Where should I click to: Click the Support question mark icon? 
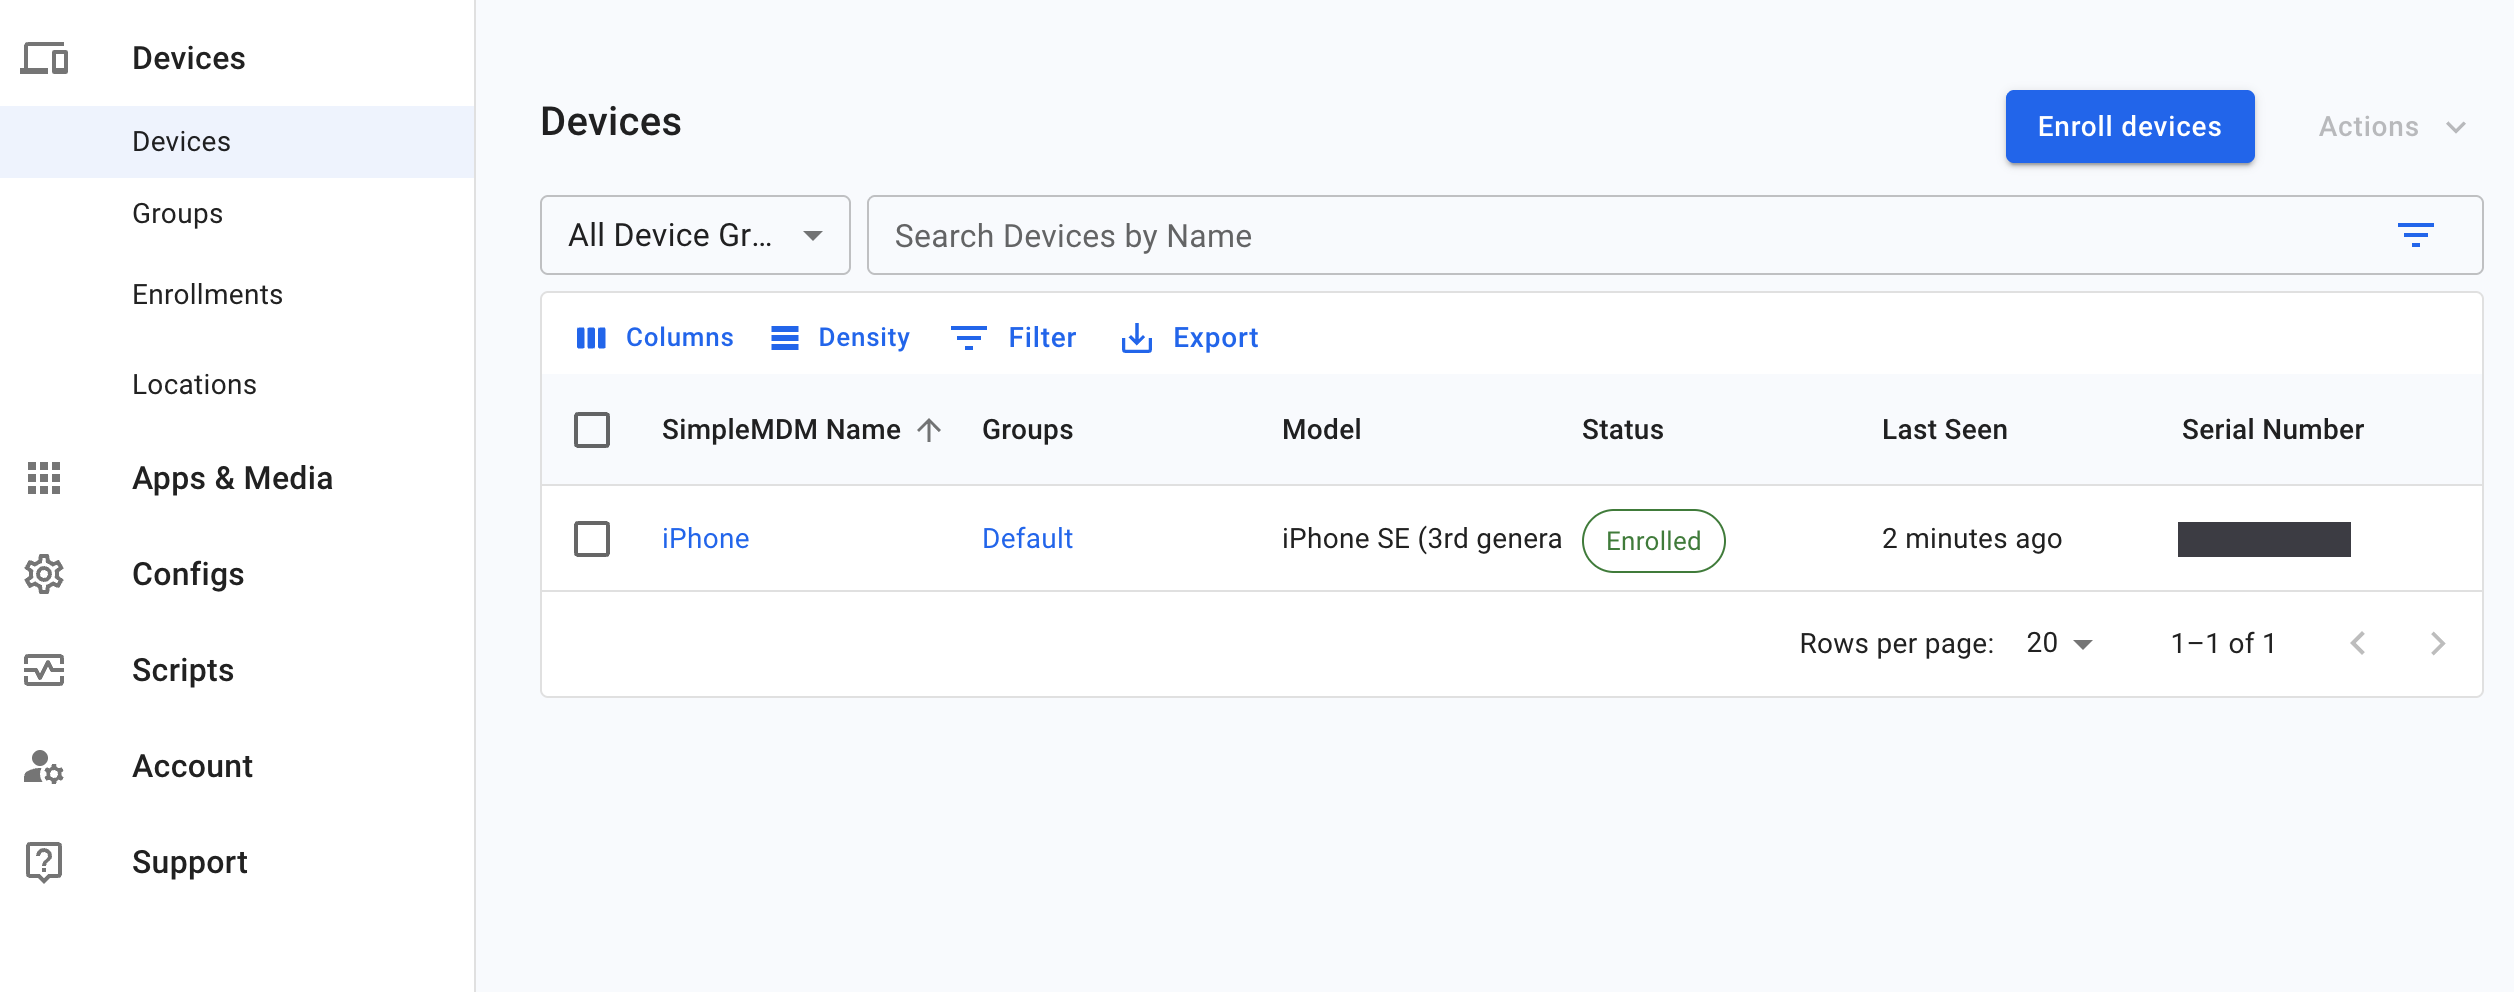44,862
